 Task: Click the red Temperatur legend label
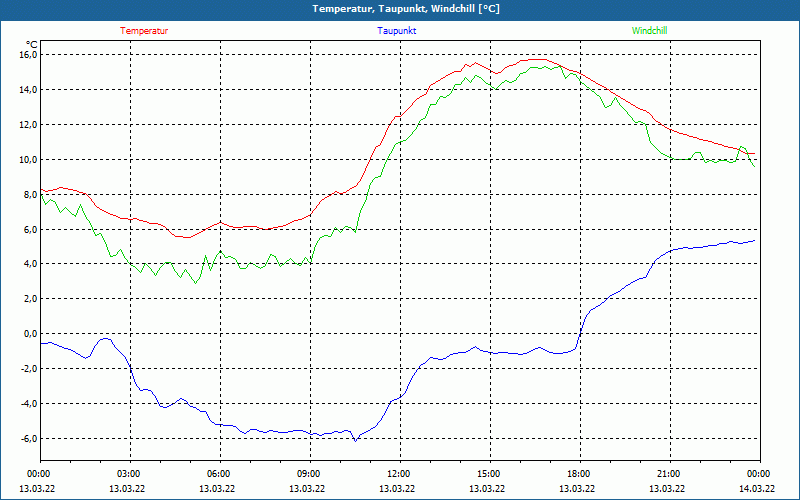(x=144, y=31)
